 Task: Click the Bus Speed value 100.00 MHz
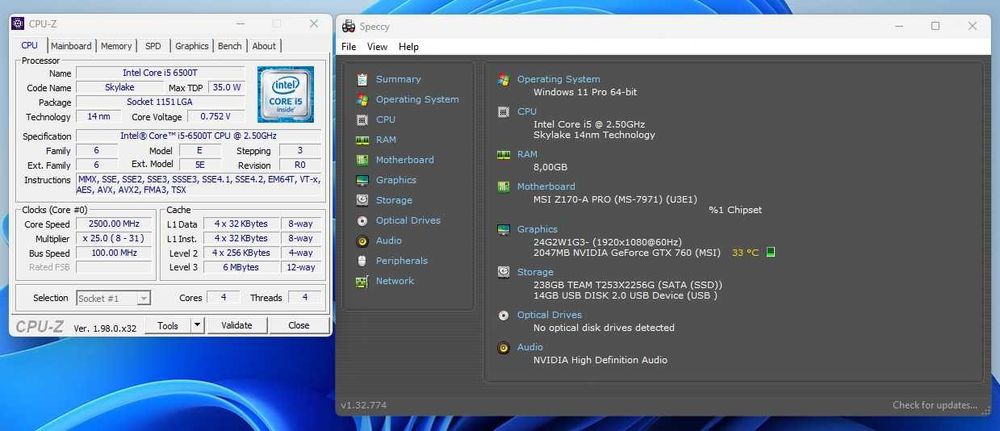pos(114,252)
